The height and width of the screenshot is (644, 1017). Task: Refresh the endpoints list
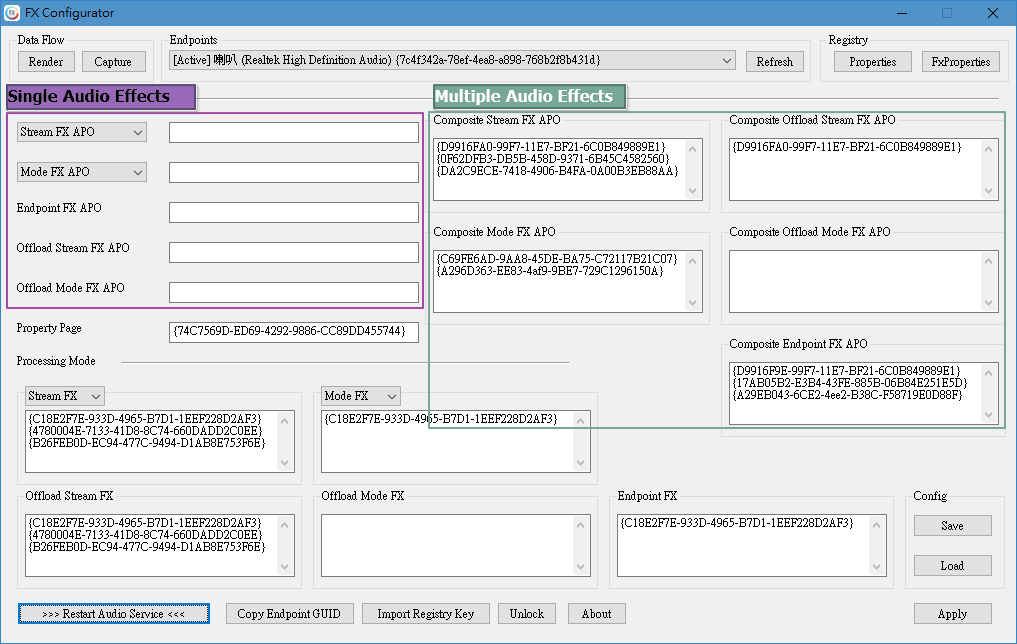pos(774,61)
